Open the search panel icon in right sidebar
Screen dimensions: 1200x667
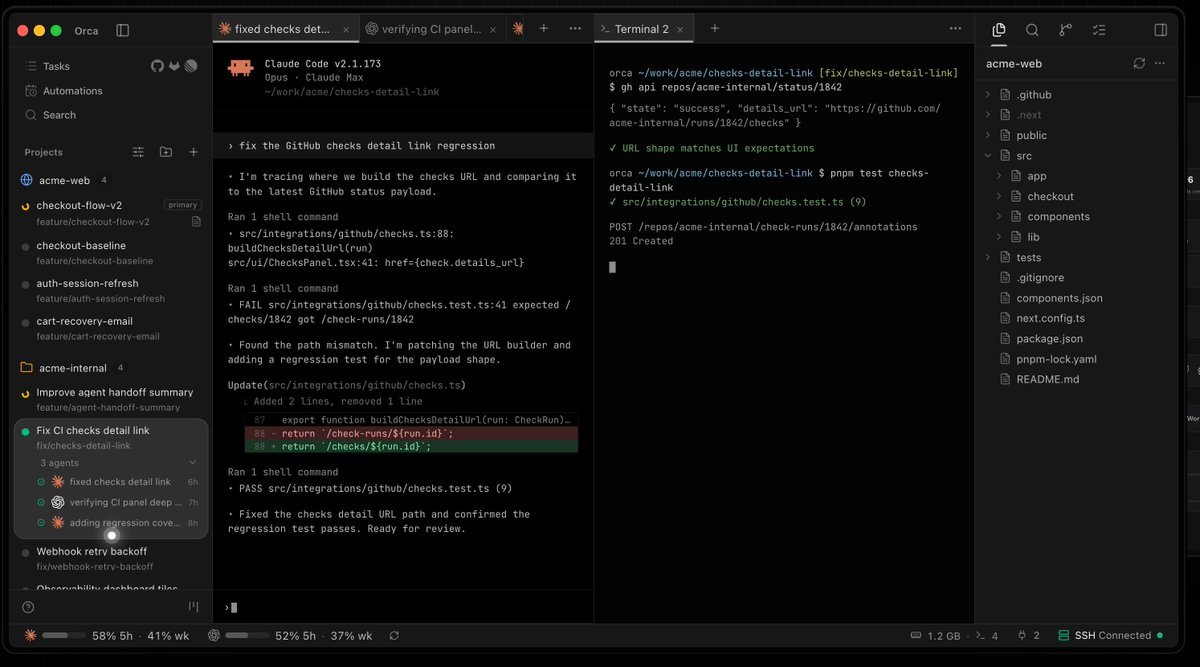[x=1032, y=30]
